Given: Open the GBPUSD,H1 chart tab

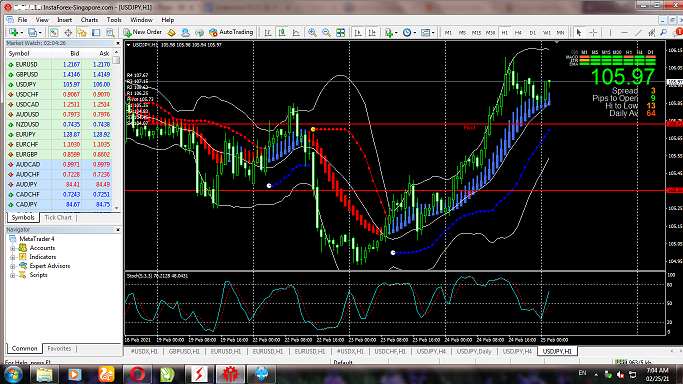Looking at the screenshot, I should [x=184, y=351].
